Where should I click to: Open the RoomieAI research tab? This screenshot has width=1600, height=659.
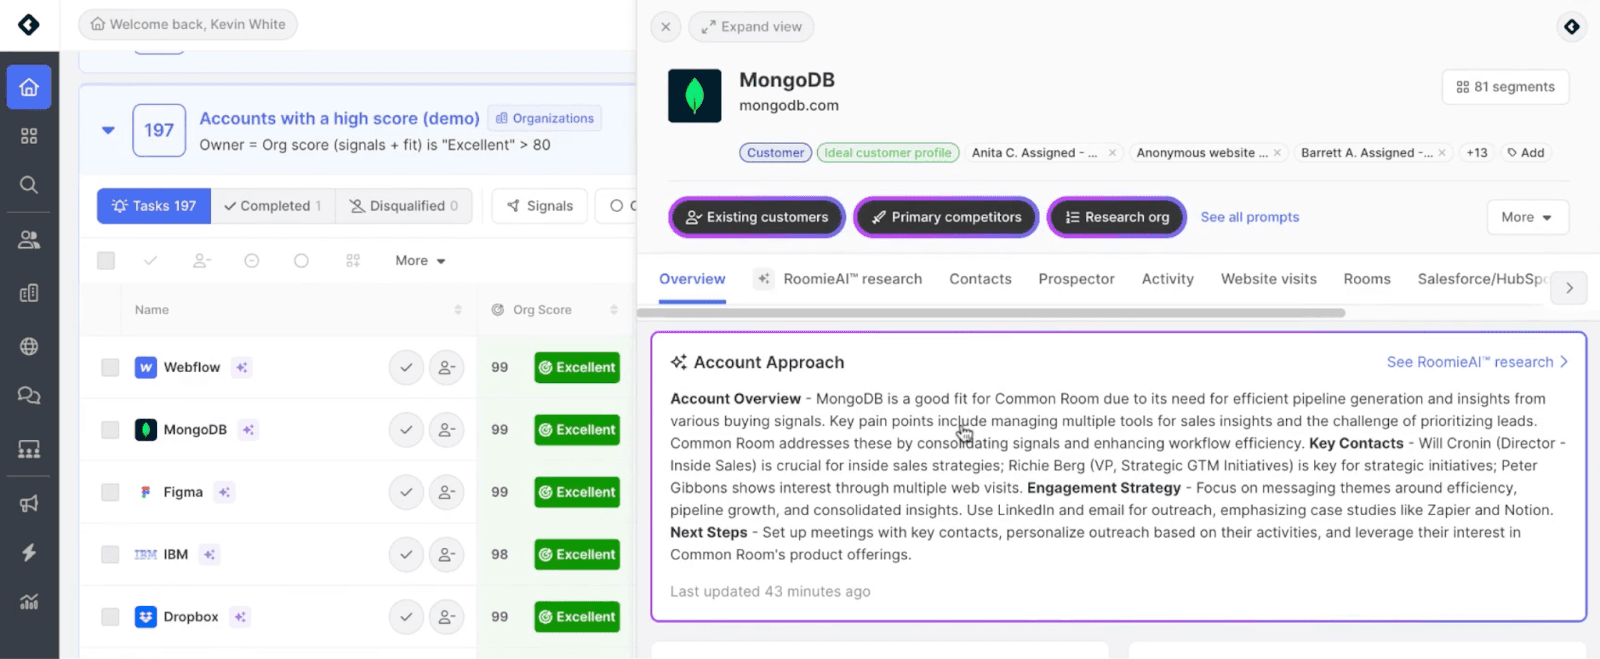[x=839, y=279]
